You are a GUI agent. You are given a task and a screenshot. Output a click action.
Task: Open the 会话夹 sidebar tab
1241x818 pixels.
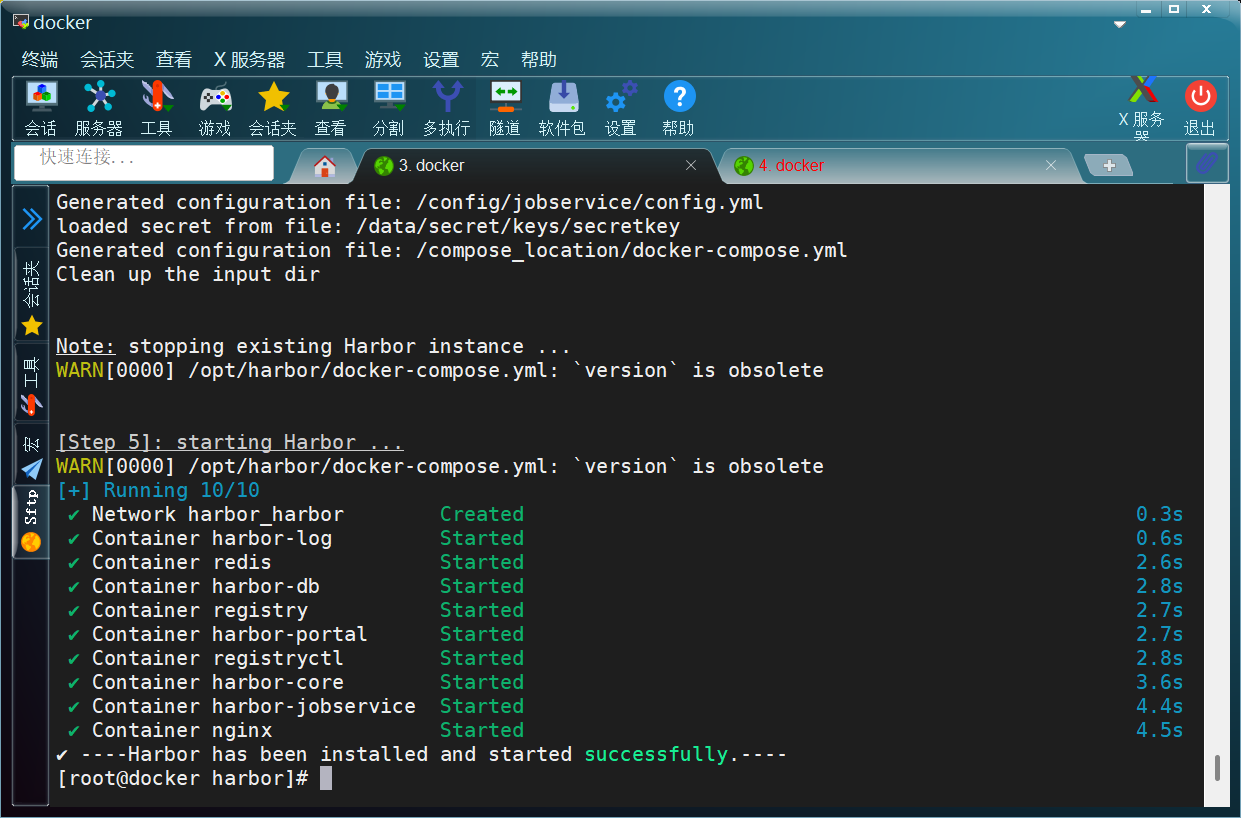(x=31, y=296)
